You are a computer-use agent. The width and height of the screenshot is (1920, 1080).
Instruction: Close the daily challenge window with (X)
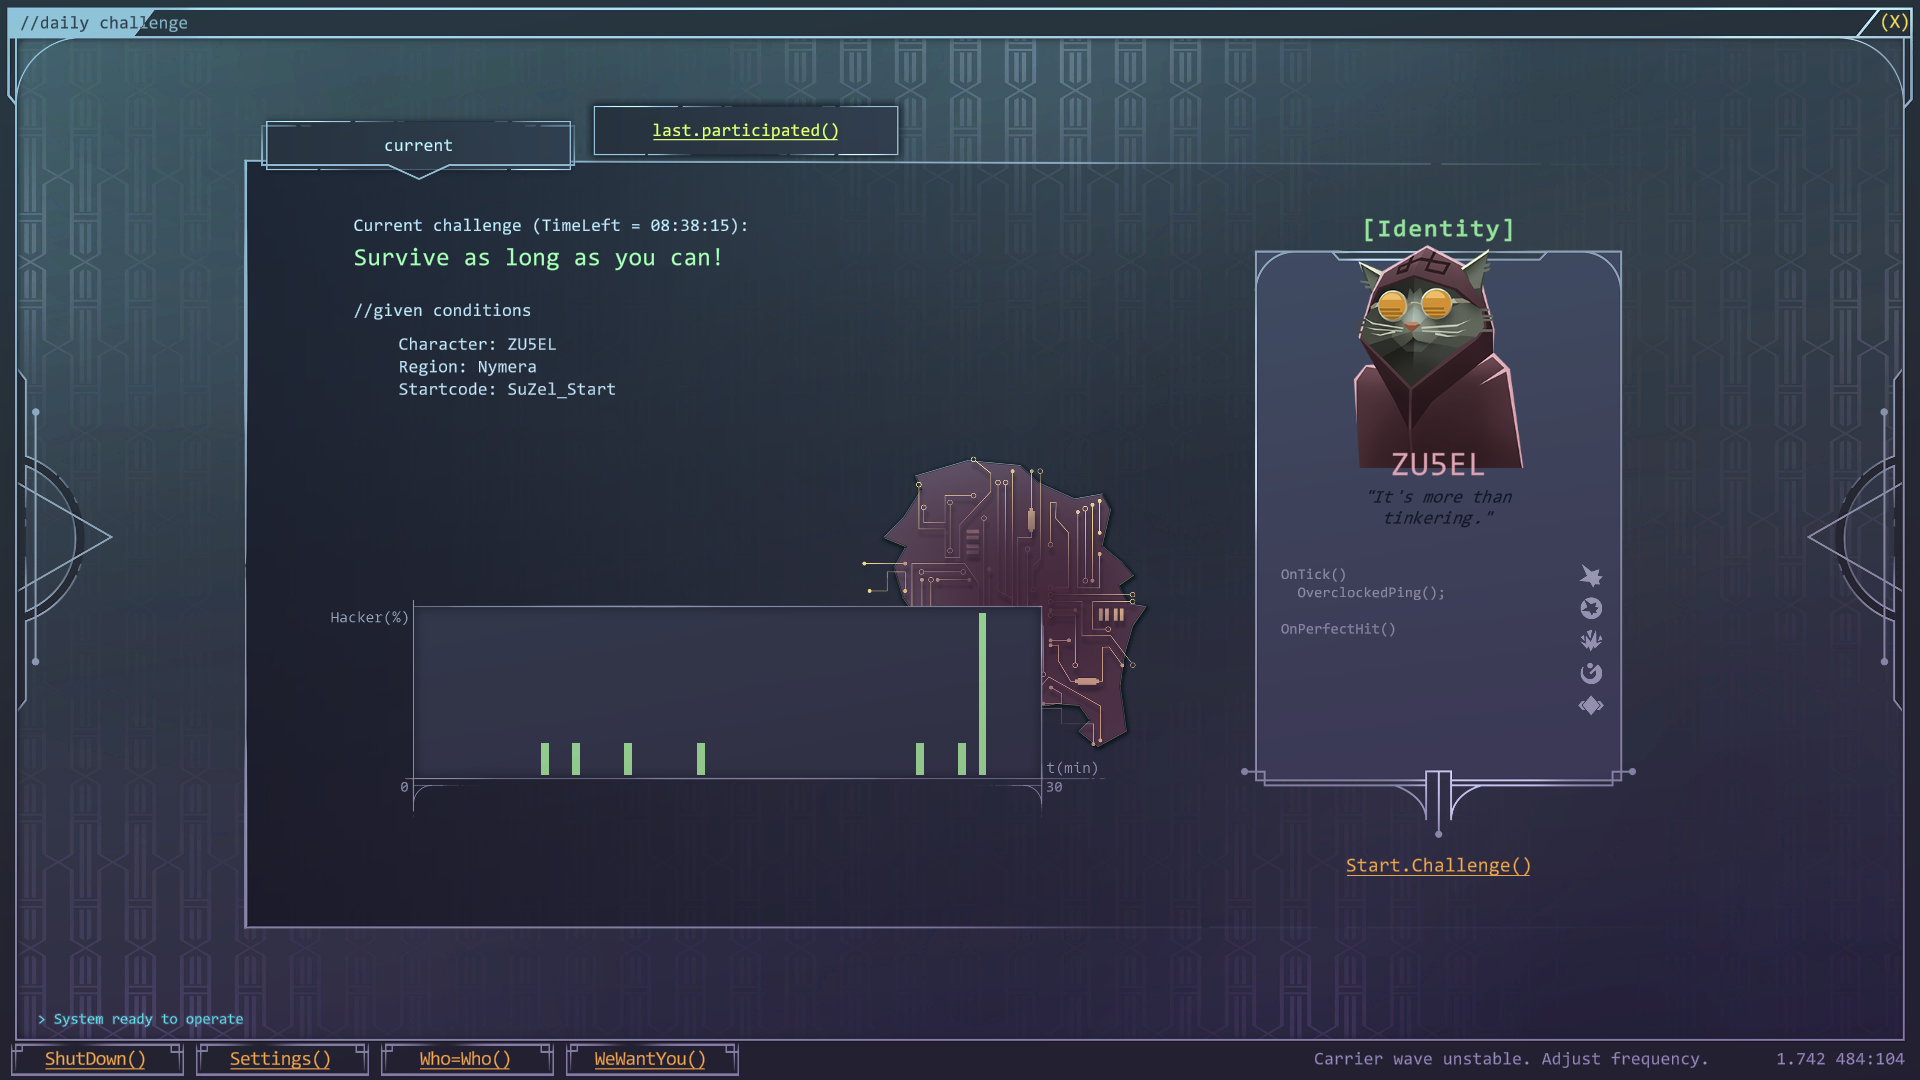click(1893, 22)
